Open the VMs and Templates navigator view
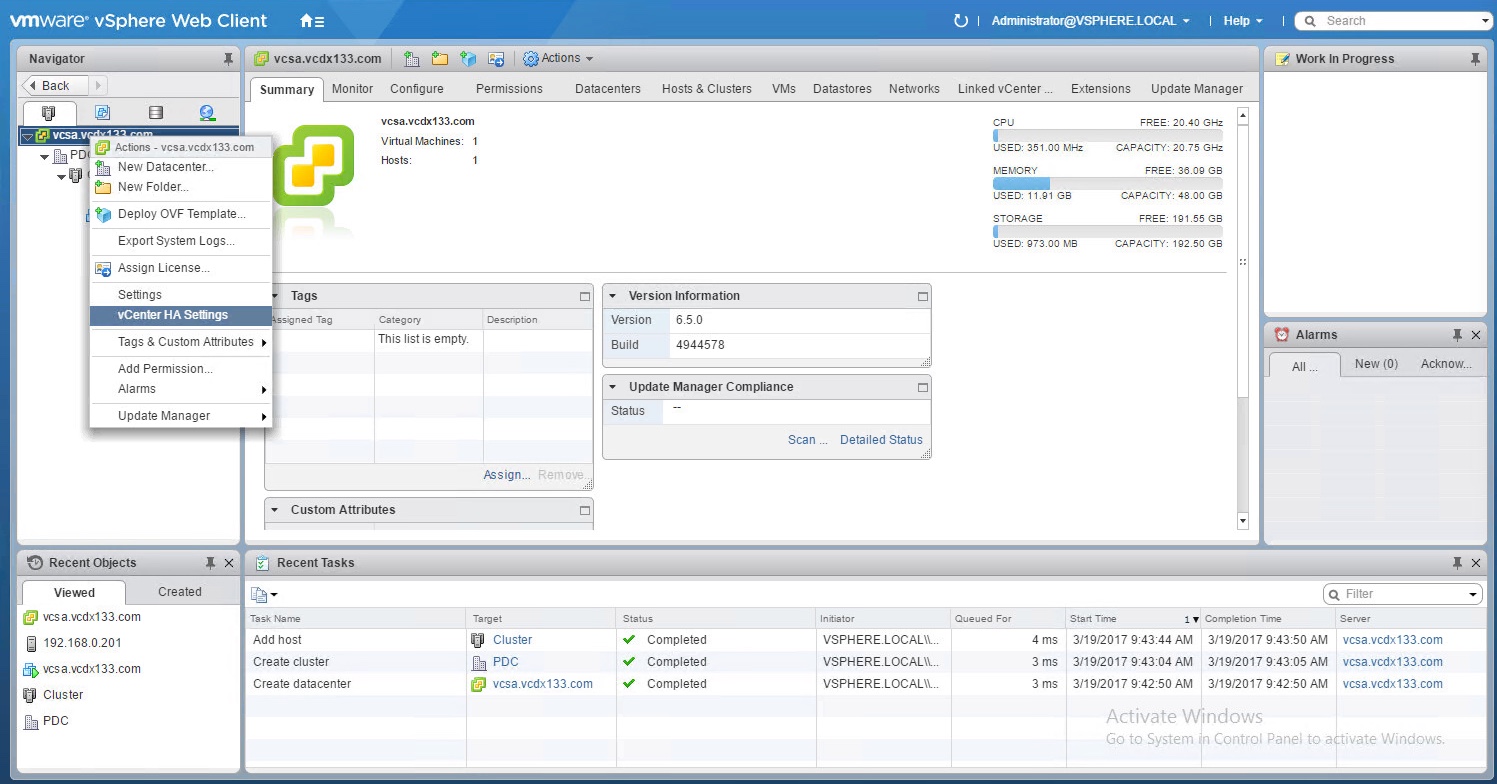1497x784 pixels. (x=102, y=113)
